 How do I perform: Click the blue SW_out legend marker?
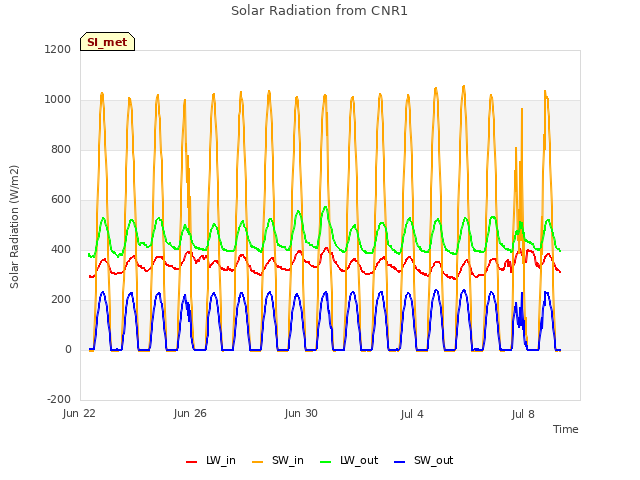pos(400,462)
